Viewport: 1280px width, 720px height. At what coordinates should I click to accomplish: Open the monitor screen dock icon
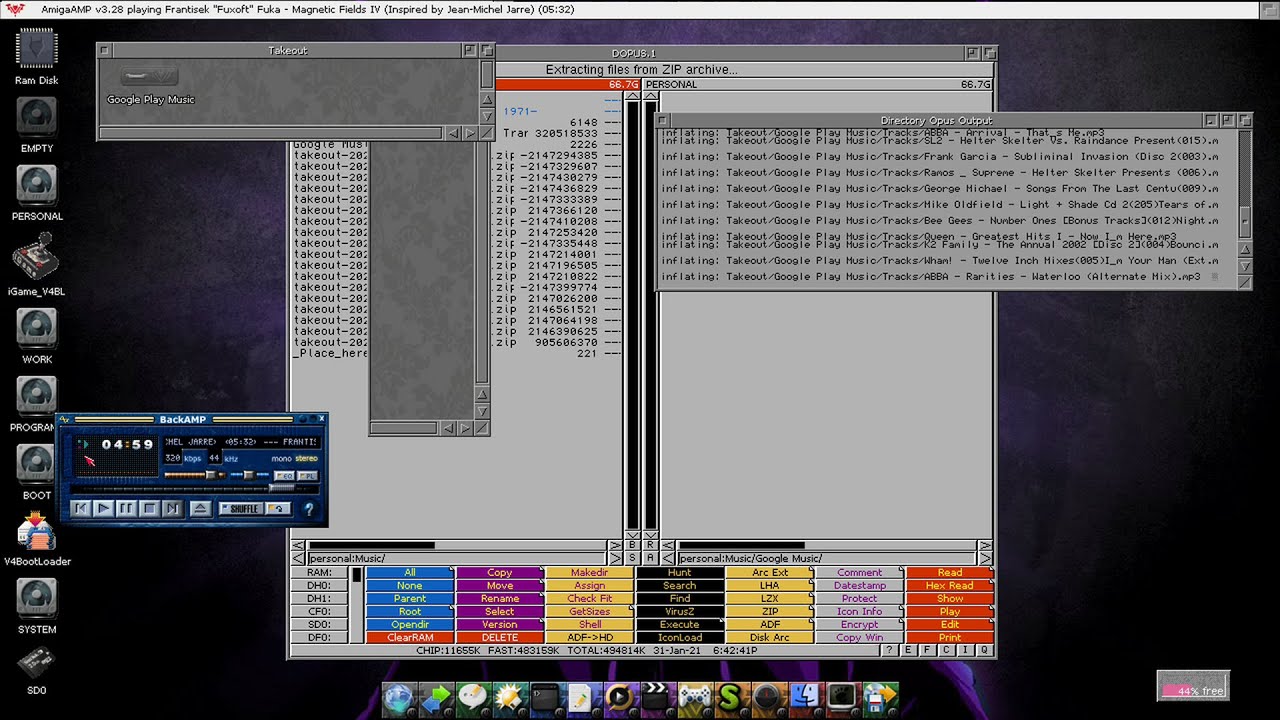coord(843,698)
